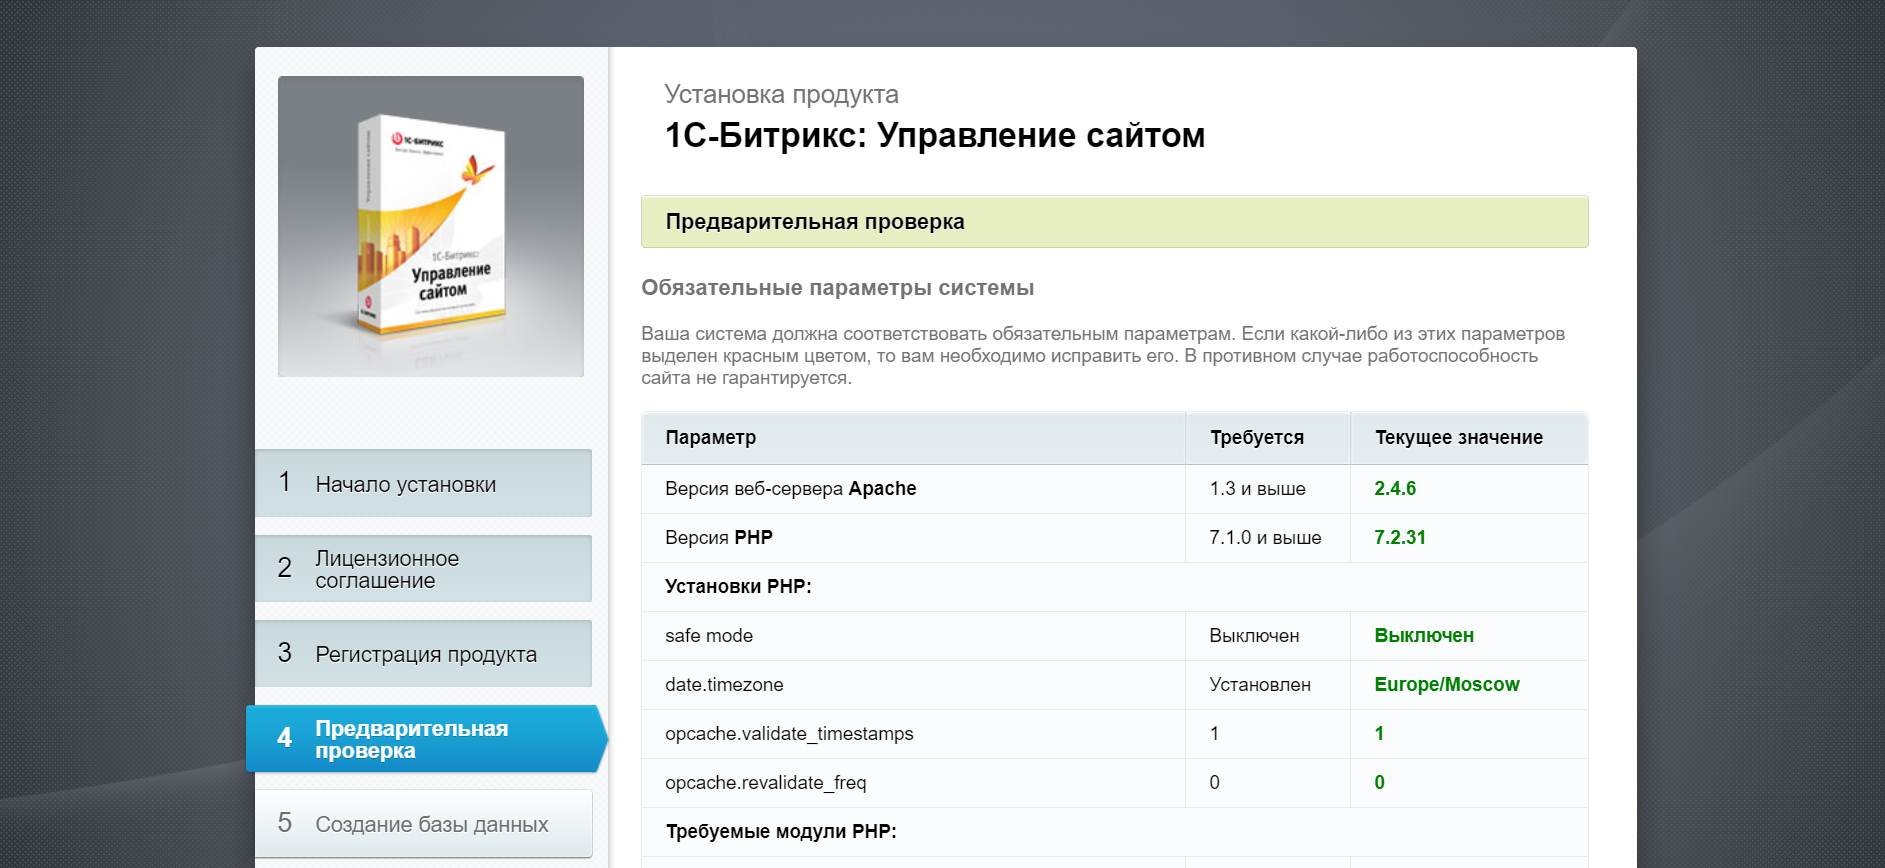Click the Параметр column header

(711, 437)
